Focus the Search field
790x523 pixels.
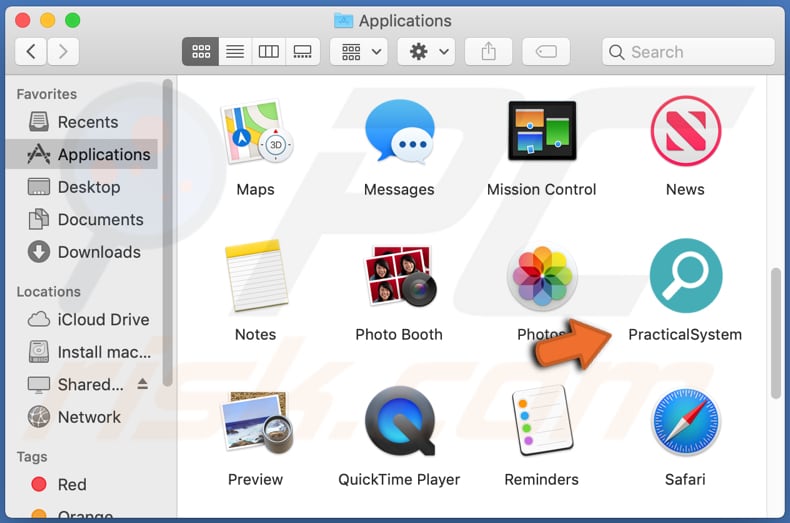pyautogui.click(x=688, y=51)
